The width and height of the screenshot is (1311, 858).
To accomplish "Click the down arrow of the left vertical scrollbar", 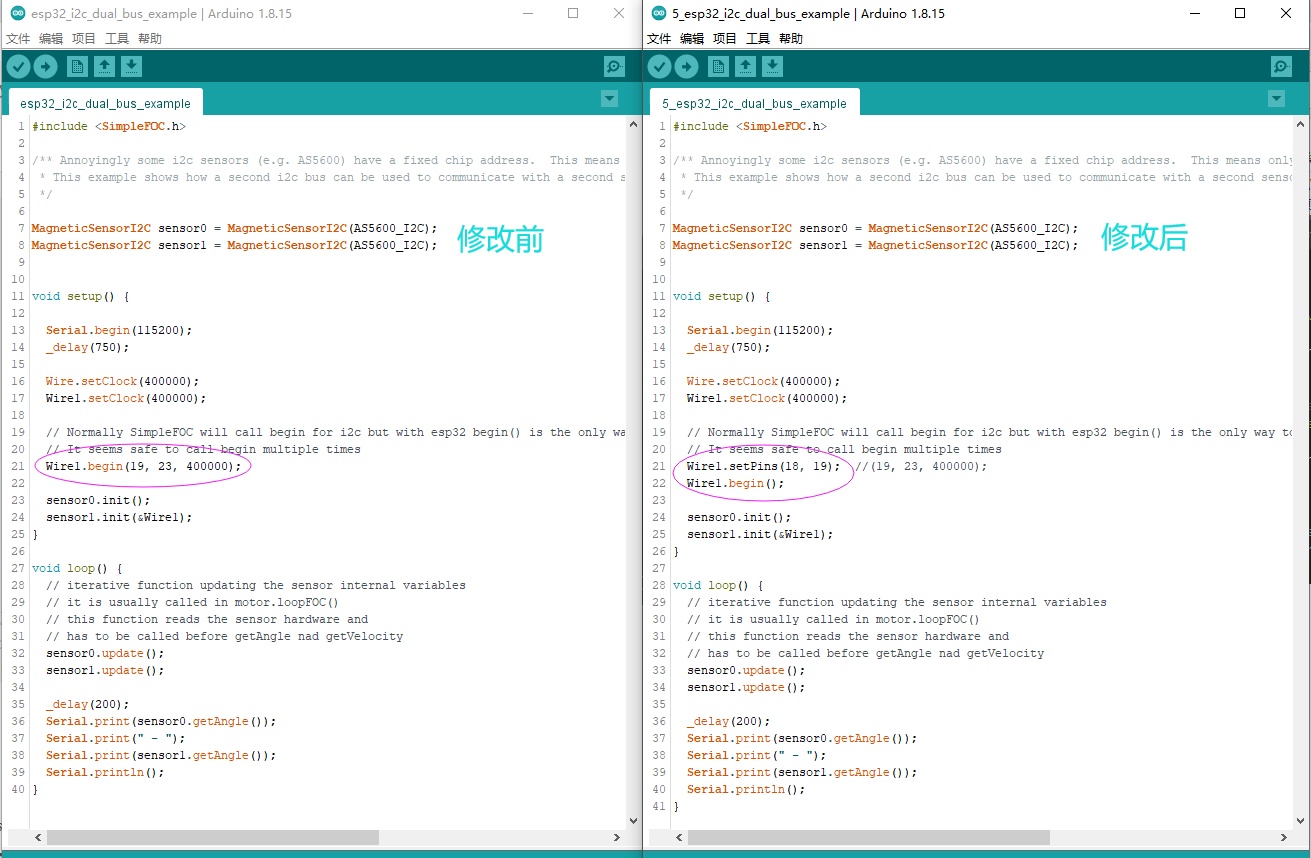I will (633, 819).
